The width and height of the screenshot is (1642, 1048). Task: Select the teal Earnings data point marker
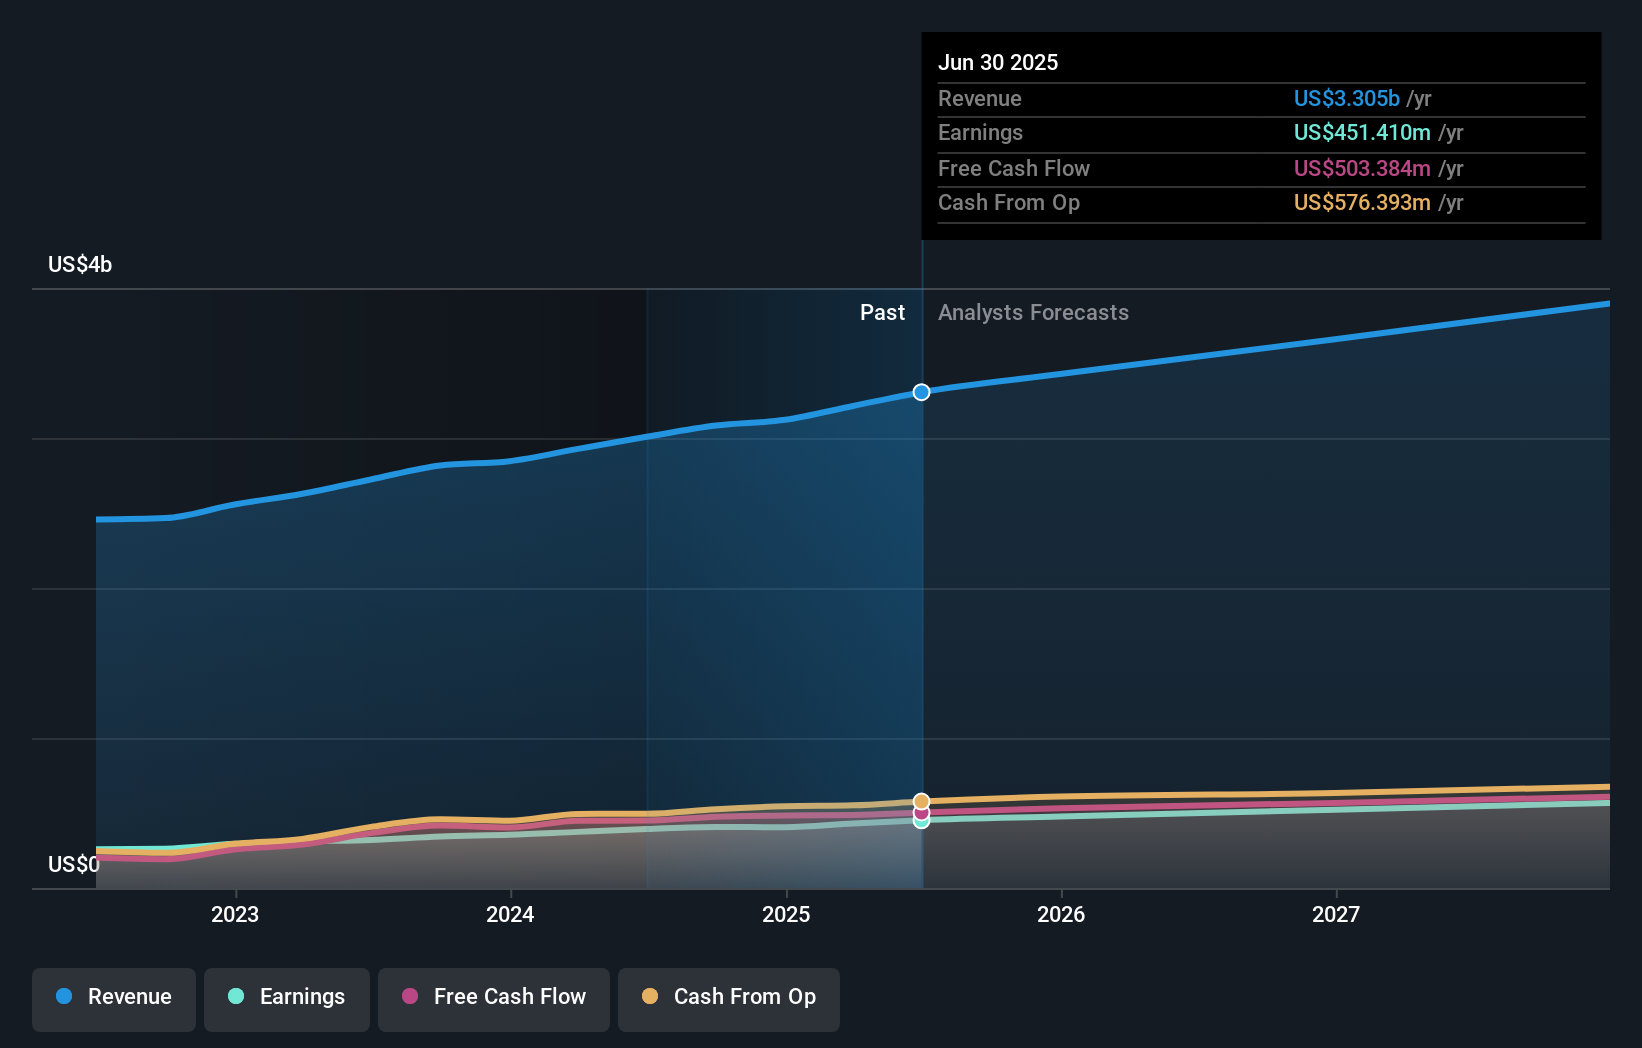[921, 821]
